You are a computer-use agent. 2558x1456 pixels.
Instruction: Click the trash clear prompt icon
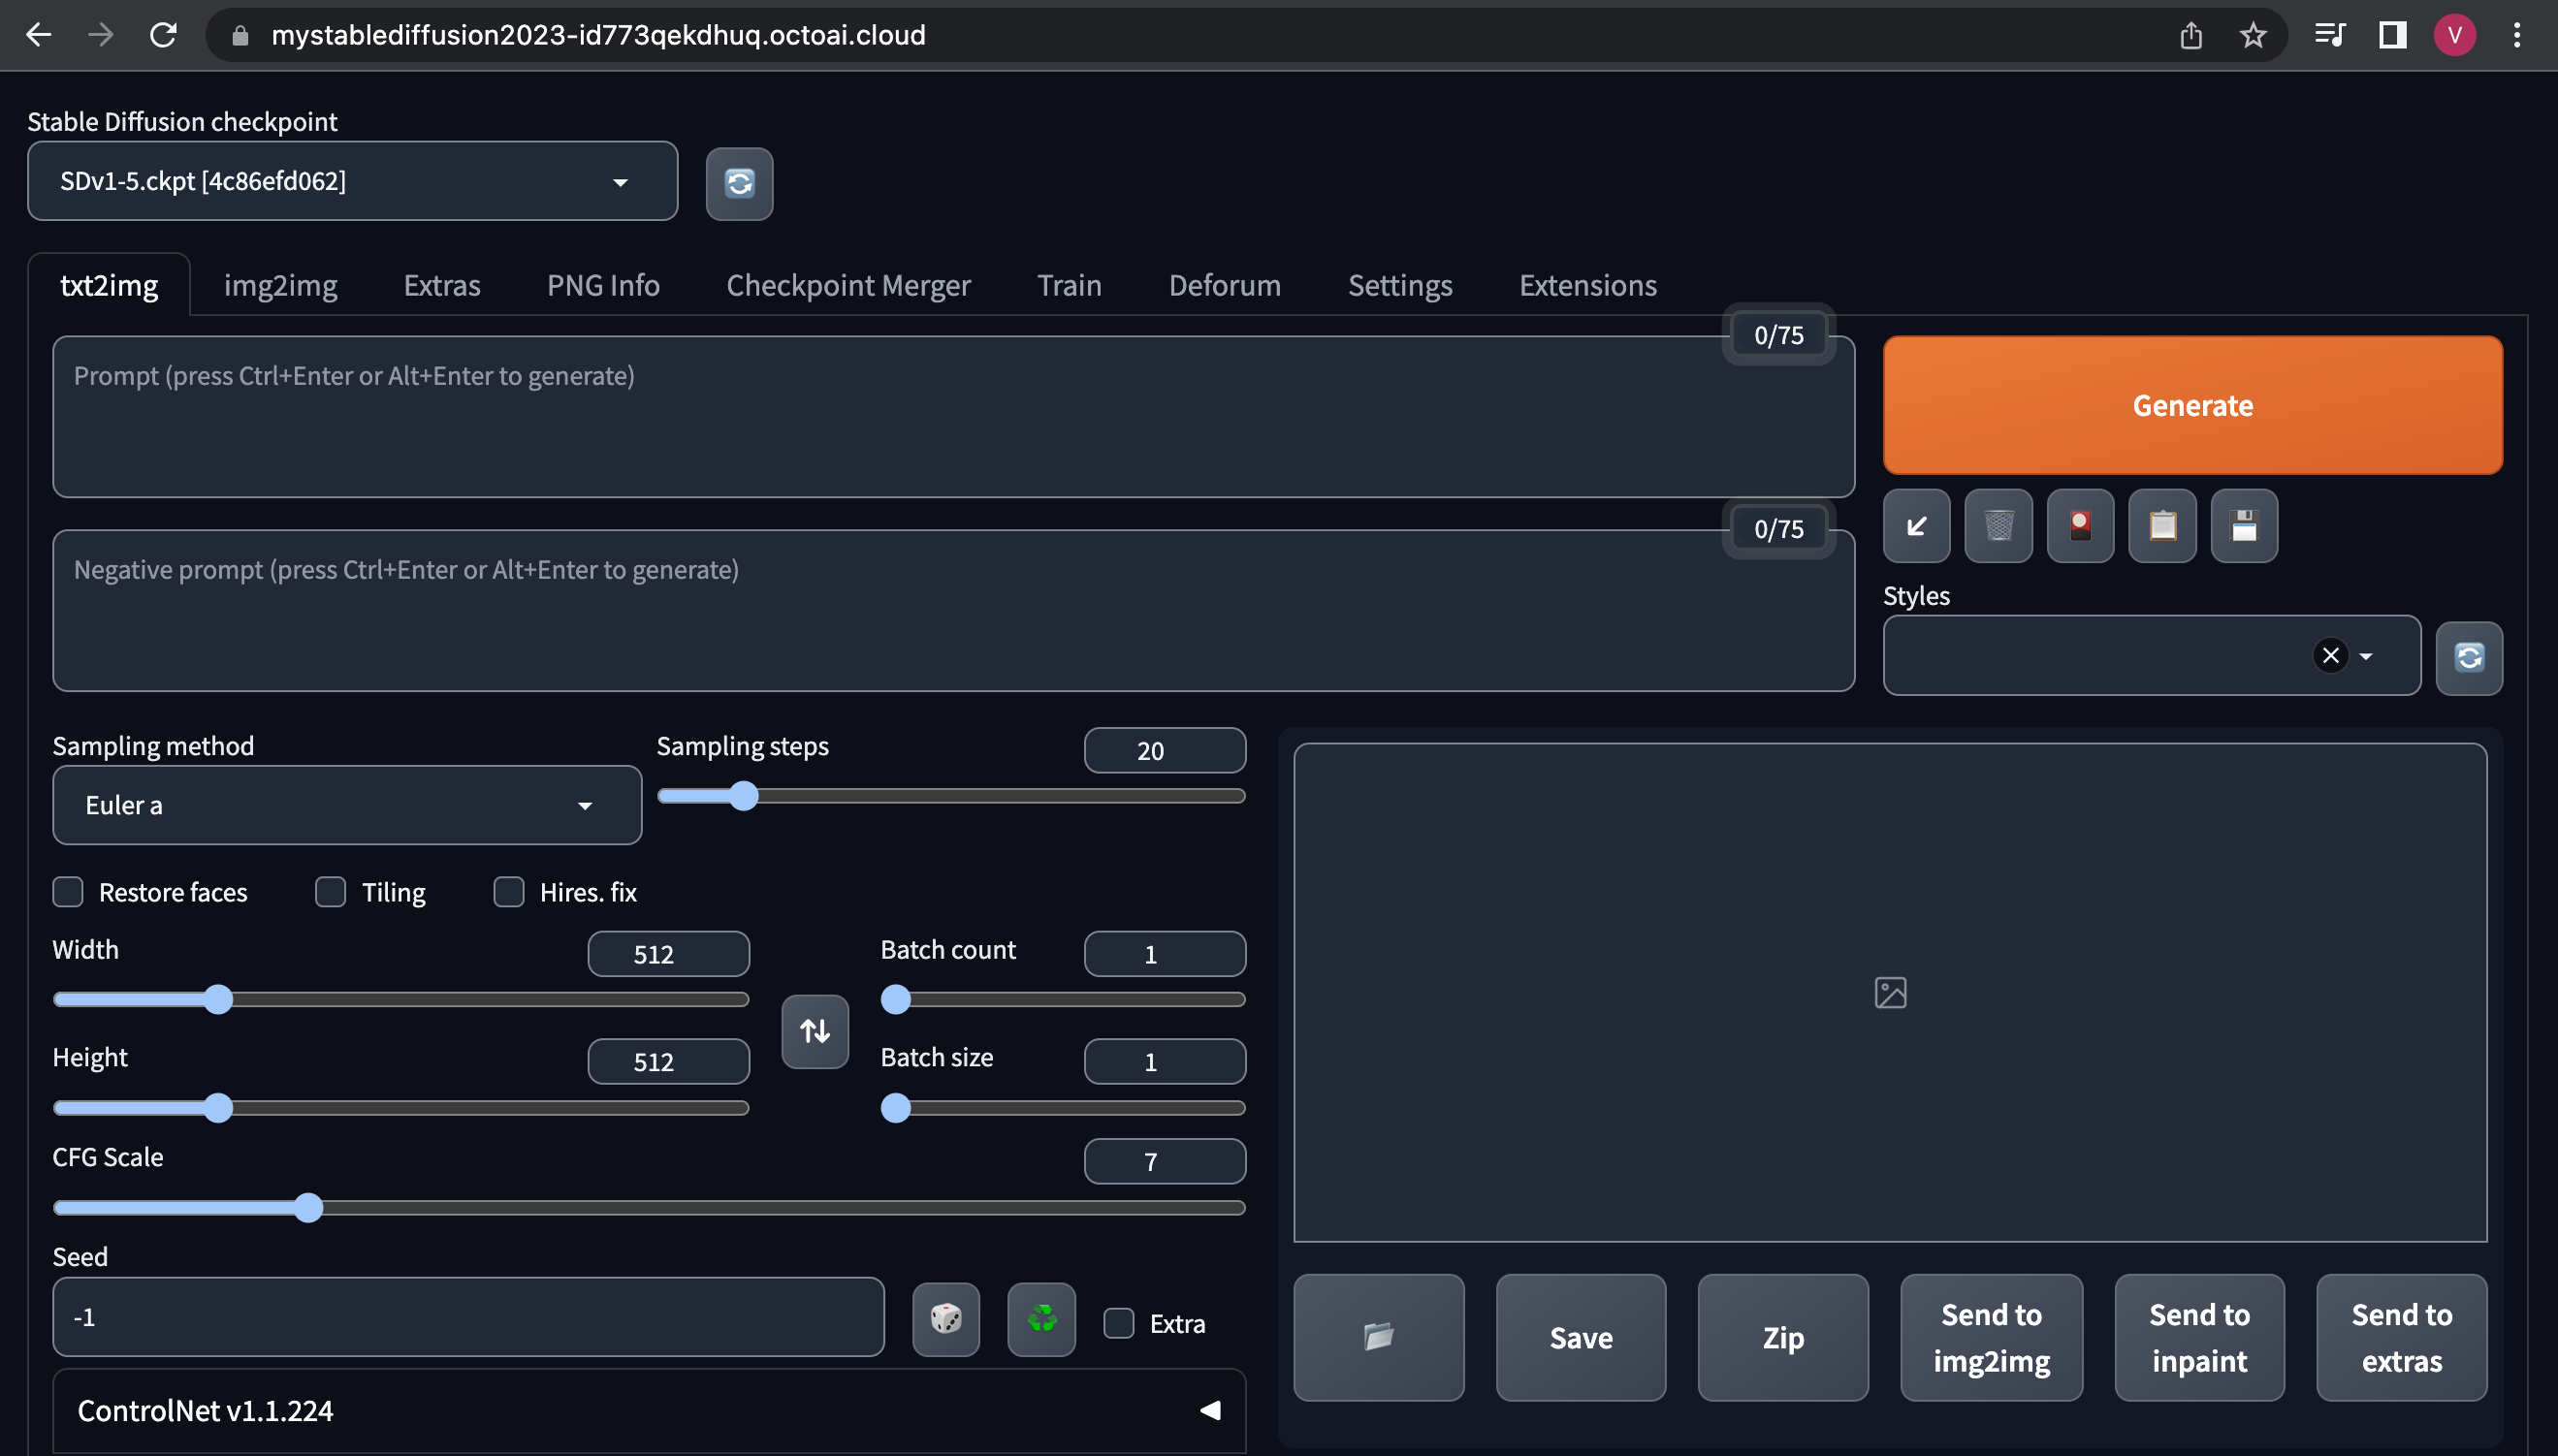coord(1998,526)
